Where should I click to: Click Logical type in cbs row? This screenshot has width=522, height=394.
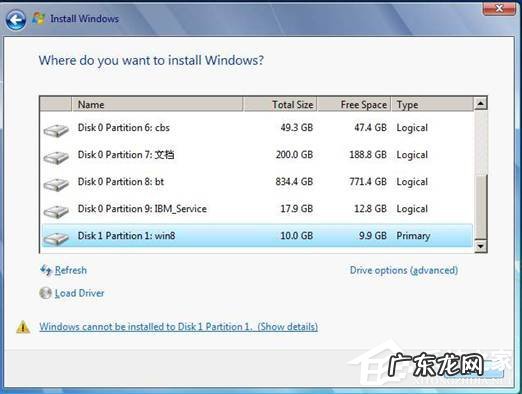click(x=412, y=128)
